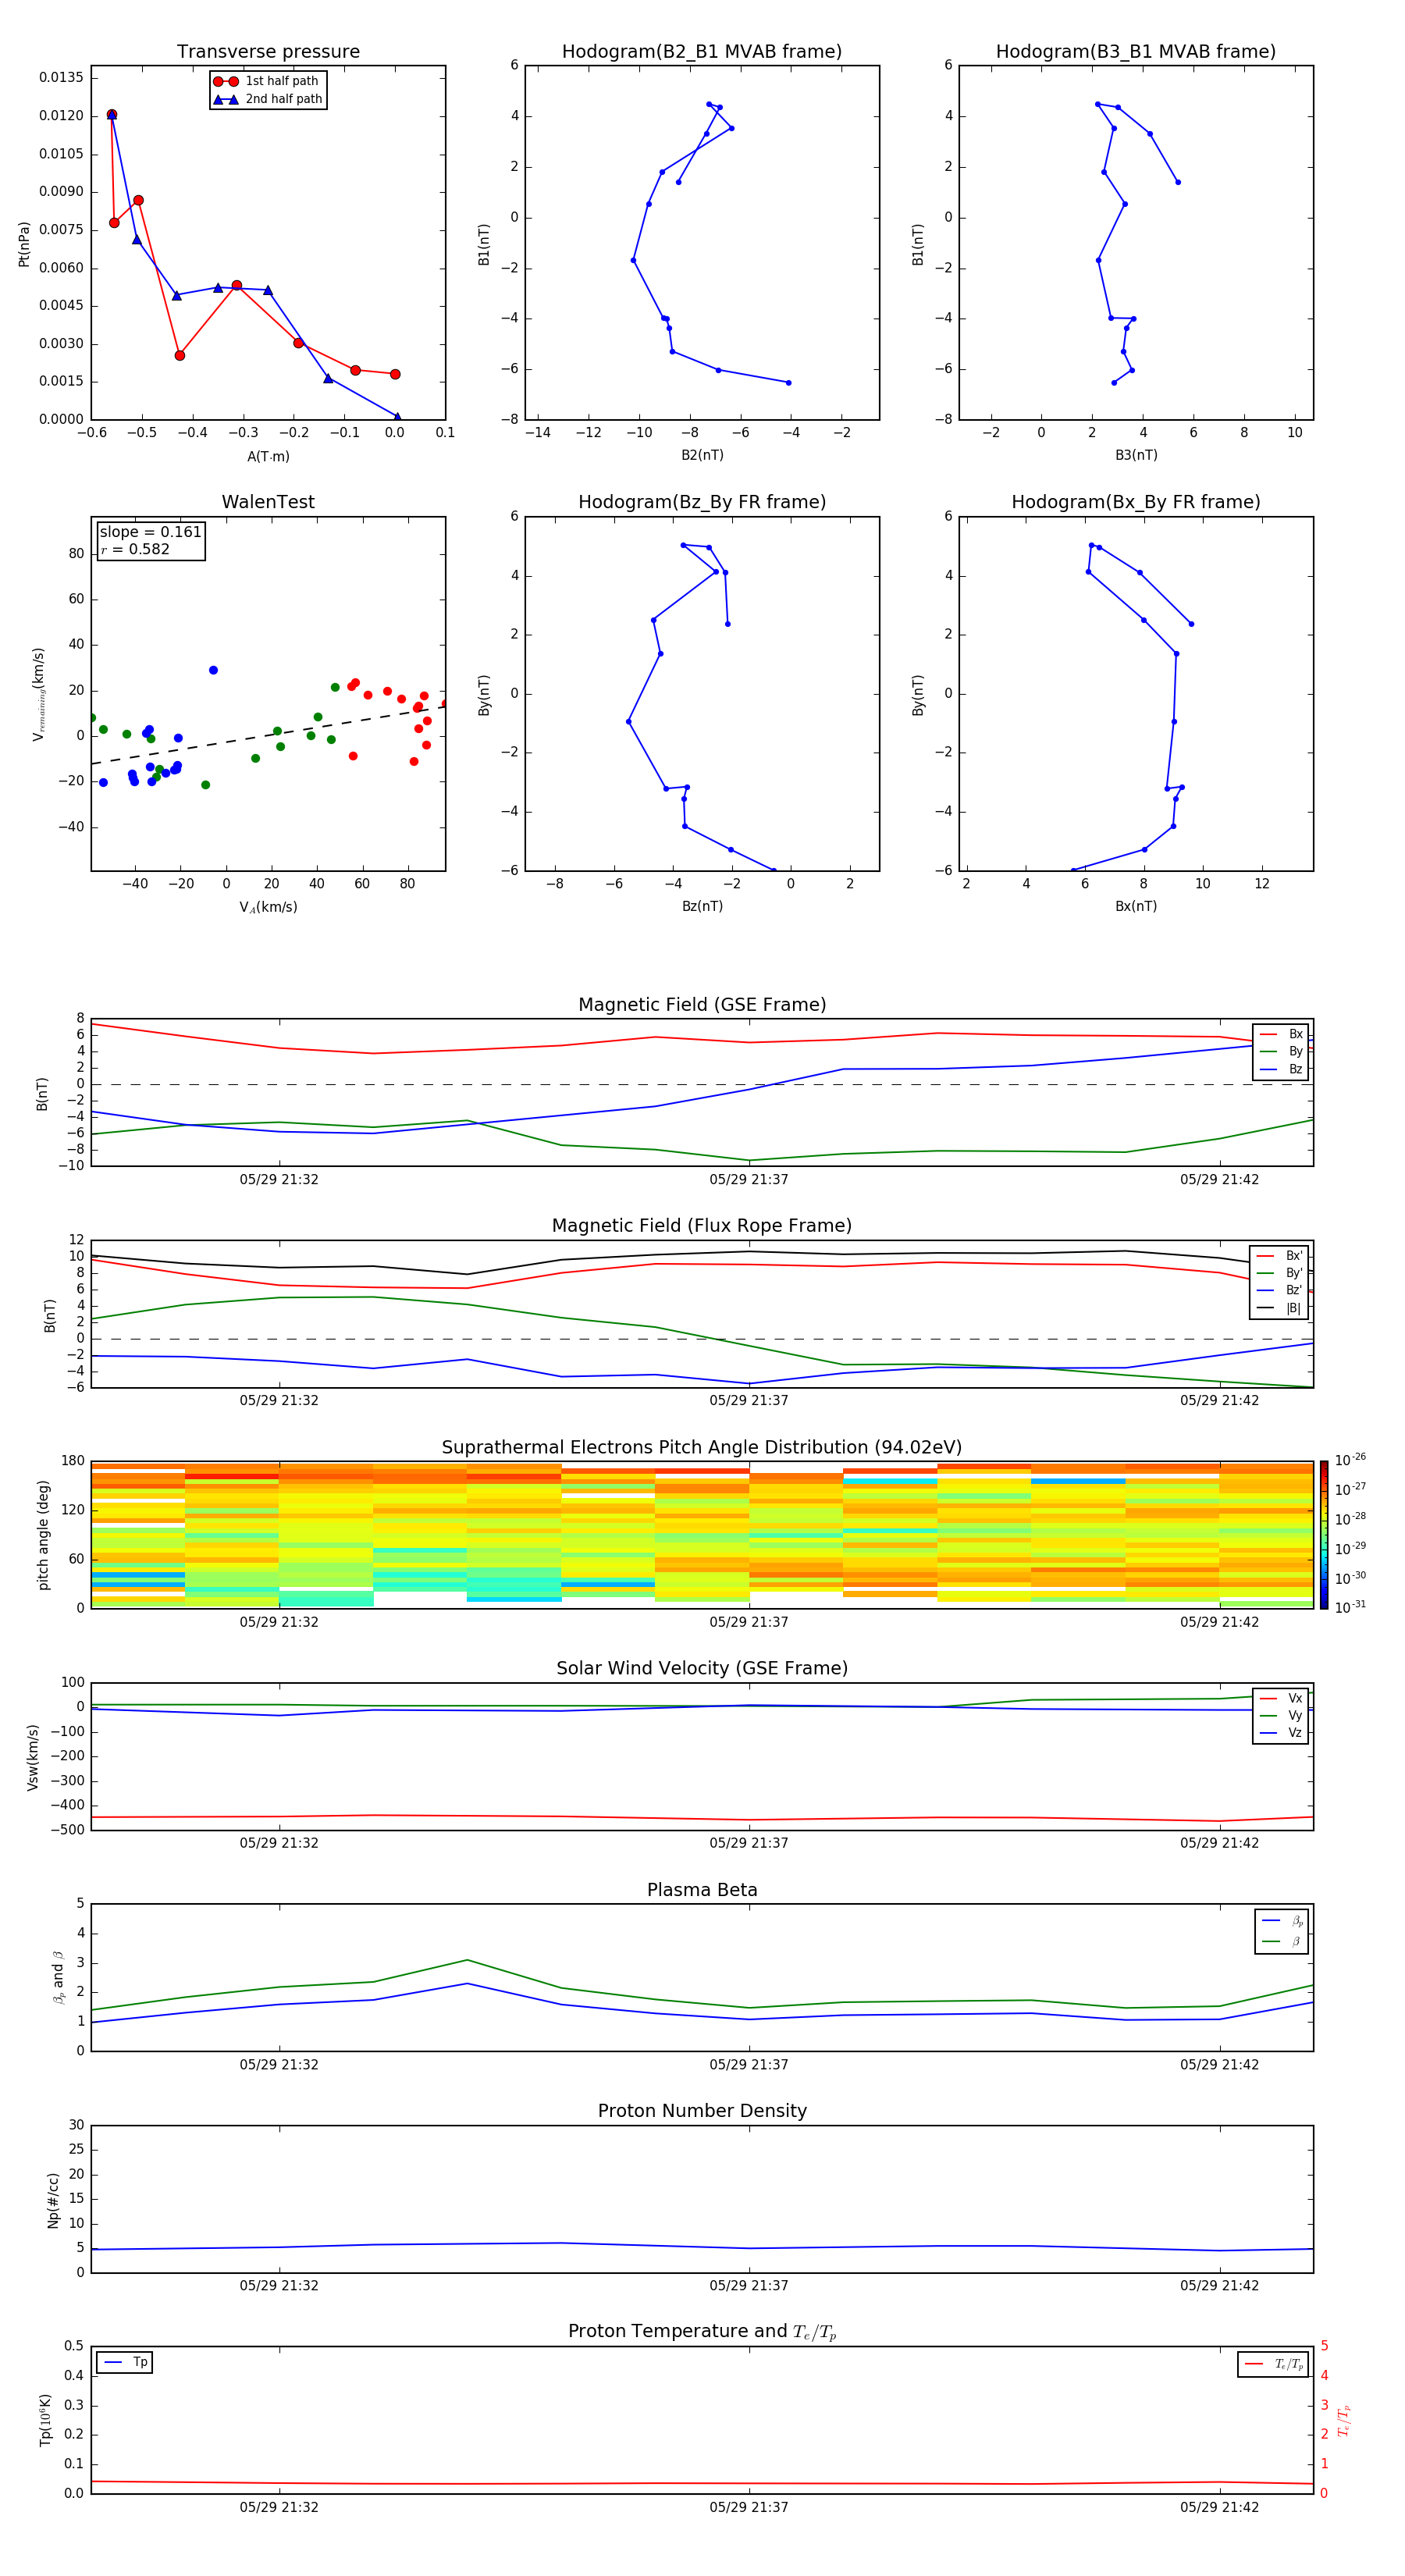Click the Tp legend box
Image resolution: width=1405 pixels, height=2576 pixels.
click(125, 2362)
